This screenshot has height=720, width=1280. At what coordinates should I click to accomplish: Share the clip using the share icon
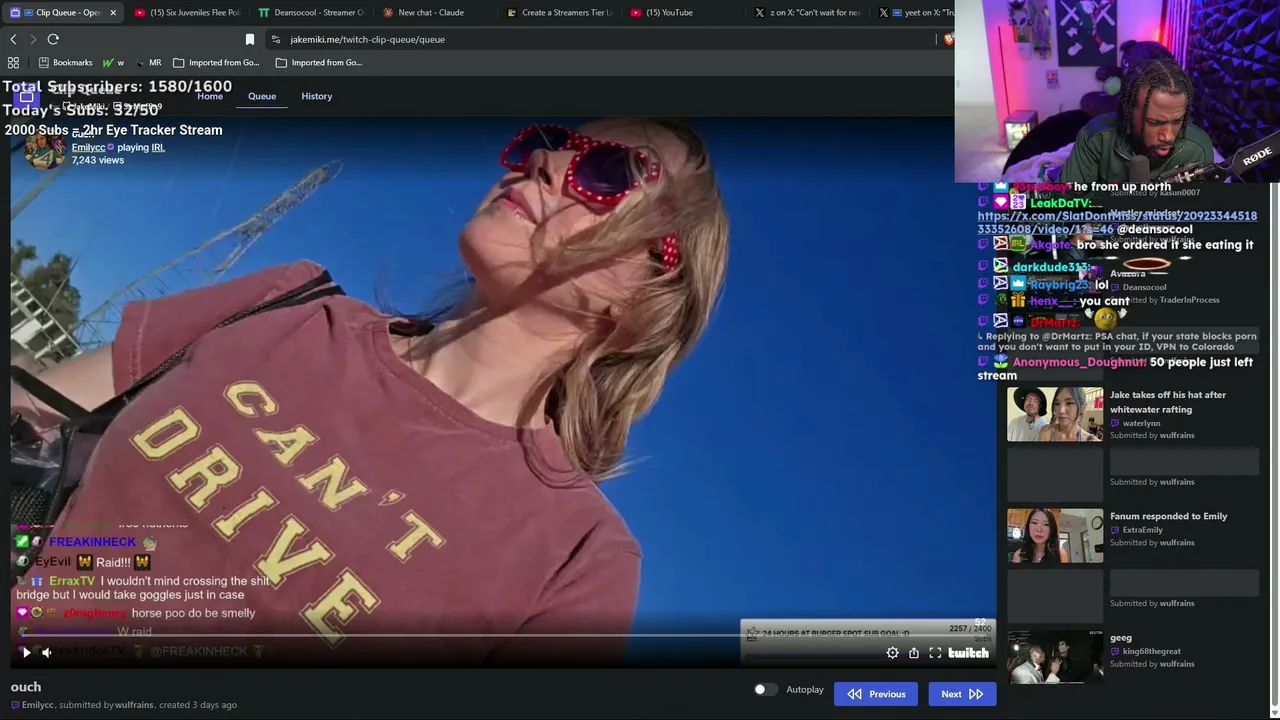coord(914,653)
